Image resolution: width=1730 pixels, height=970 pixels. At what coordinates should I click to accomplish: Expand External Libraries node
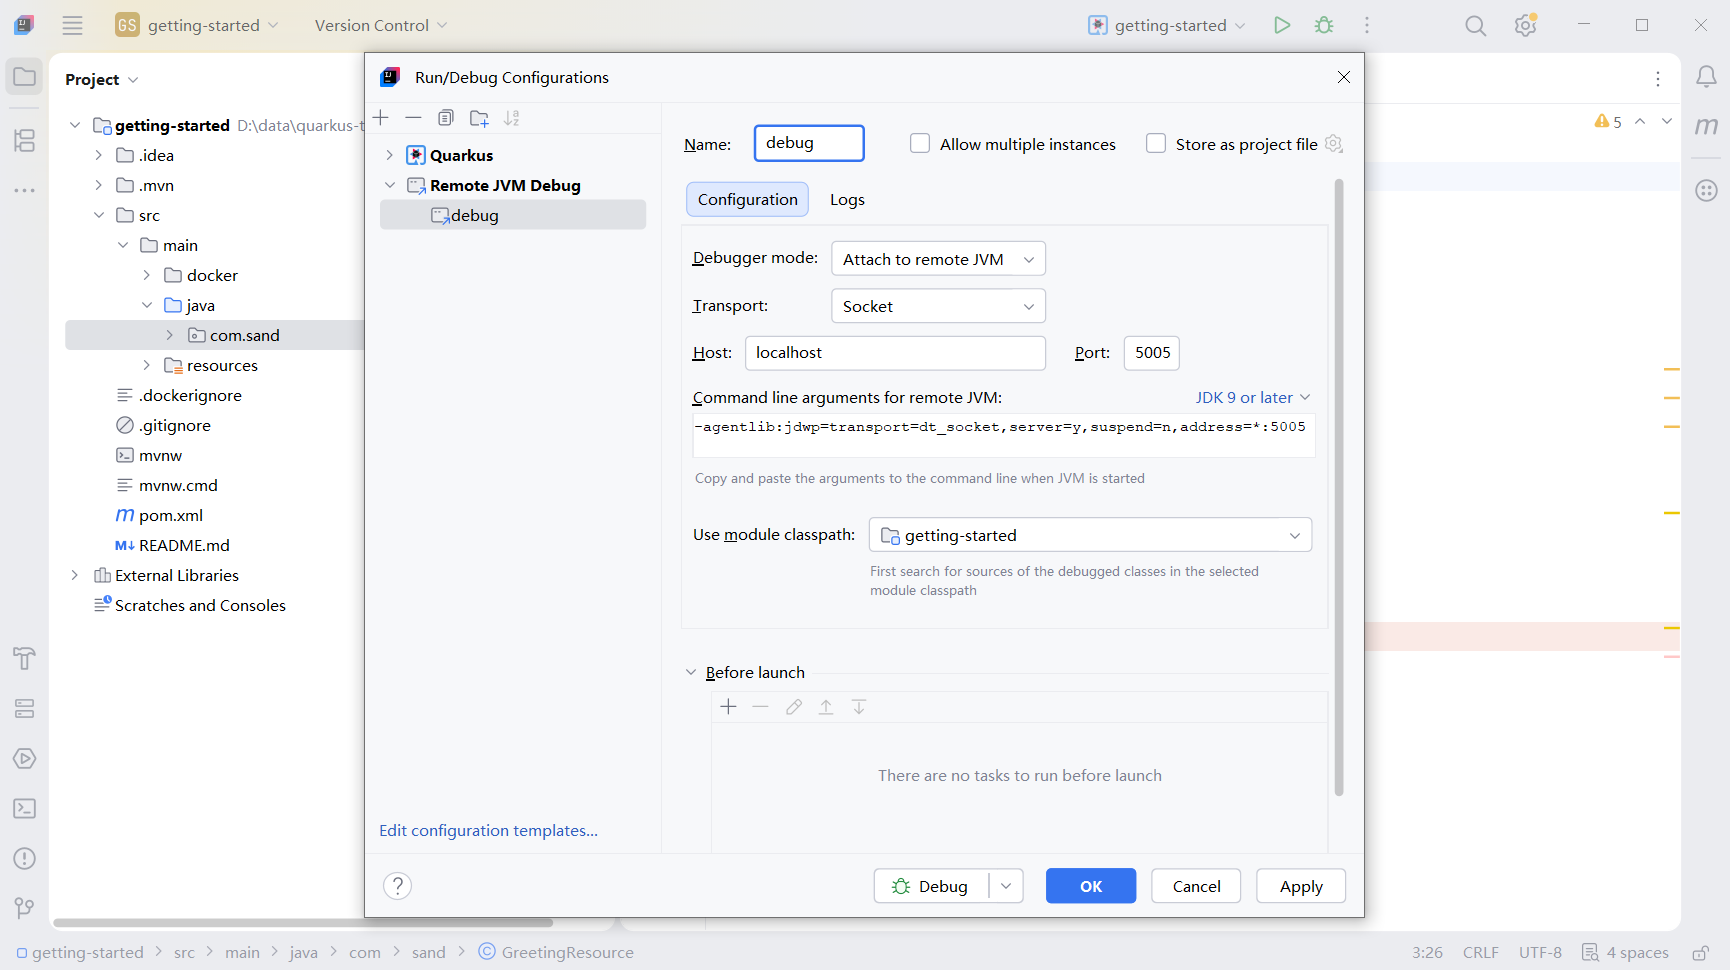[75, 575]
